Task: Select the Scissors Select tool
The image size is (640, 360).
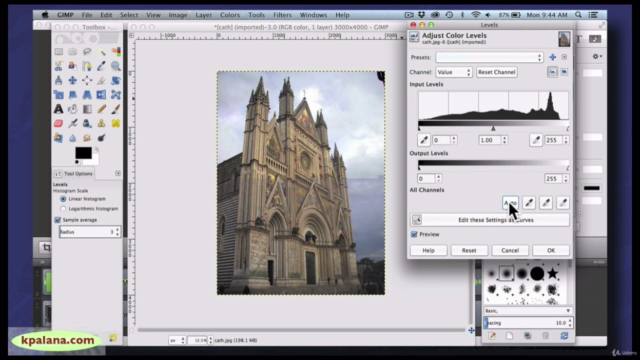Action: click(x=58, y=66)
